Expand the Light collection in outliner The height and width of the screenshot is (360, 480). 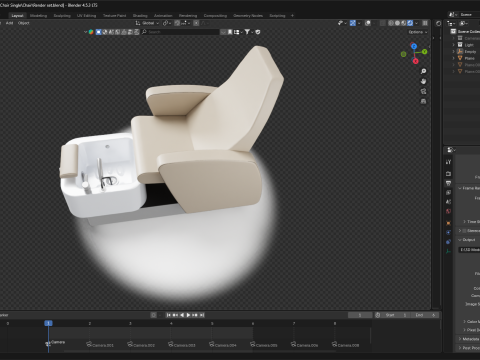point(453,45)
